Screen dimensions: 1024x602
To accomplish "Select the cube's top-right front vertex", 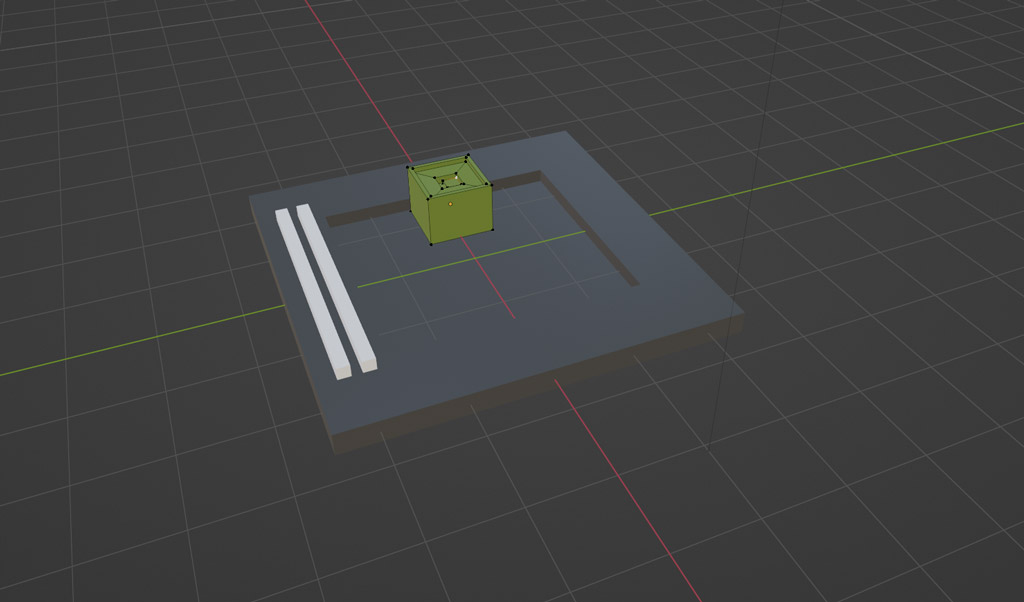I will tap(490, 185).
